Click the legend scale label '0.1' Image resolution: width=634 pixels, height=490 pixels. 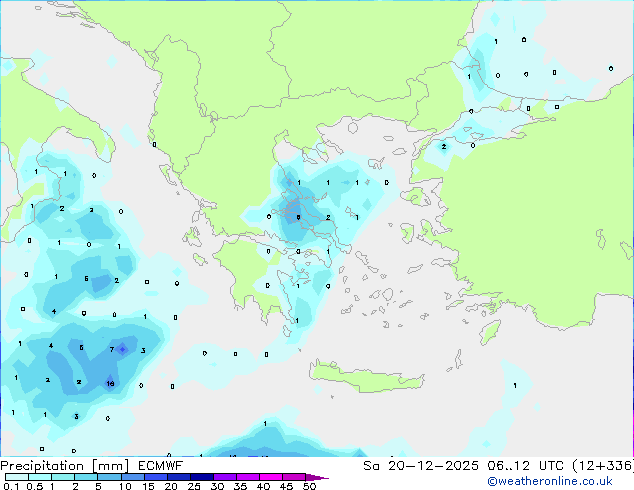tap(11, 486)
